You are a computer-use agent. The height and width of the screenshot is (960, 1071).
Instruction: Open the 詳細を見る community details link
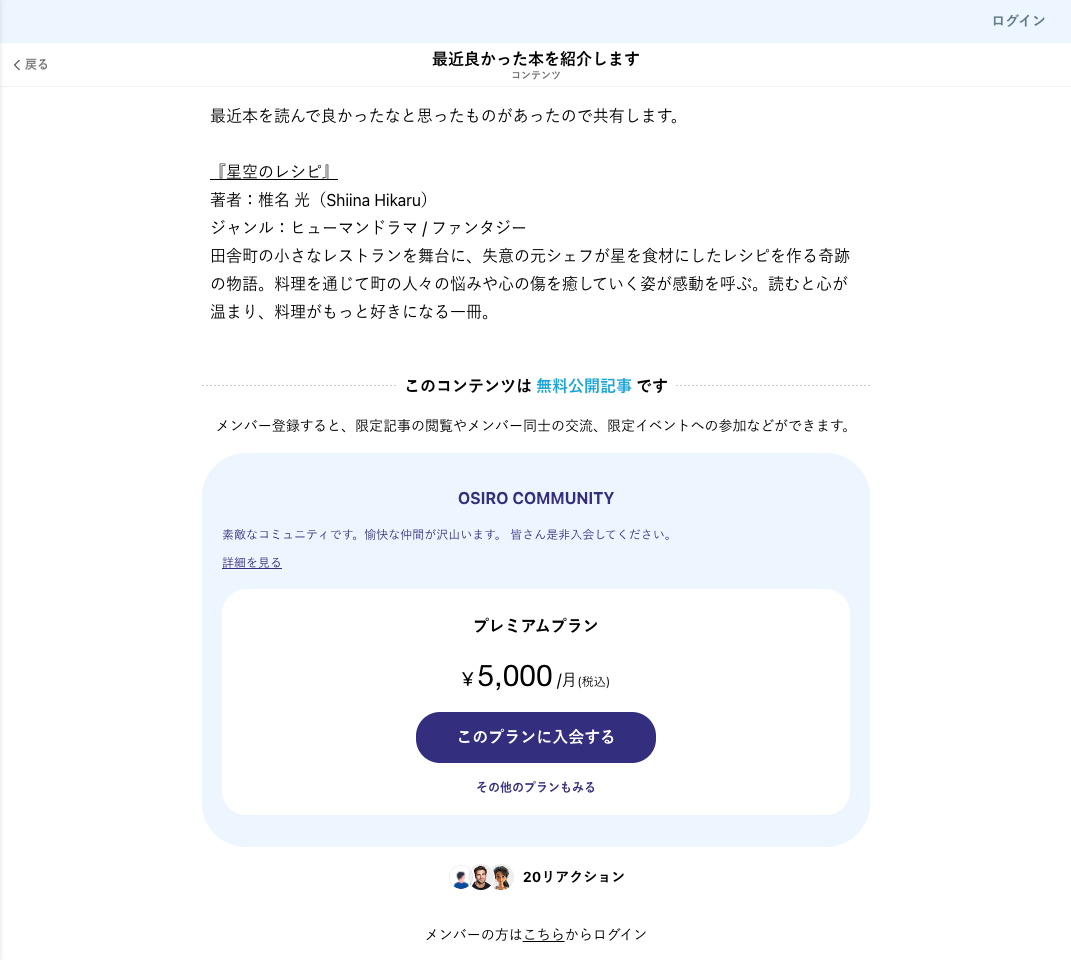pos(252,563)
